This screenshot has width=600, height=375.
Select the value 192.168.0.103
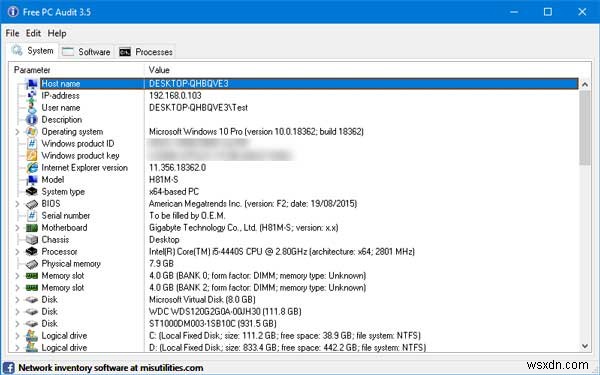[x=175, y=96]
